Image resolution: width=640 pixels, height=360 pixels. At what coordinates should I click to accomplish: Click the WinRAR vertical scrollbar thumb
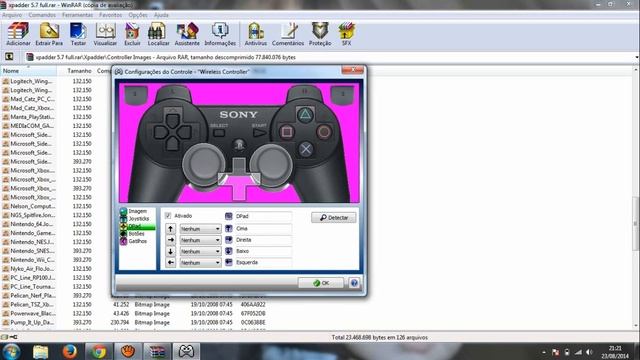[x=636, y=224]
